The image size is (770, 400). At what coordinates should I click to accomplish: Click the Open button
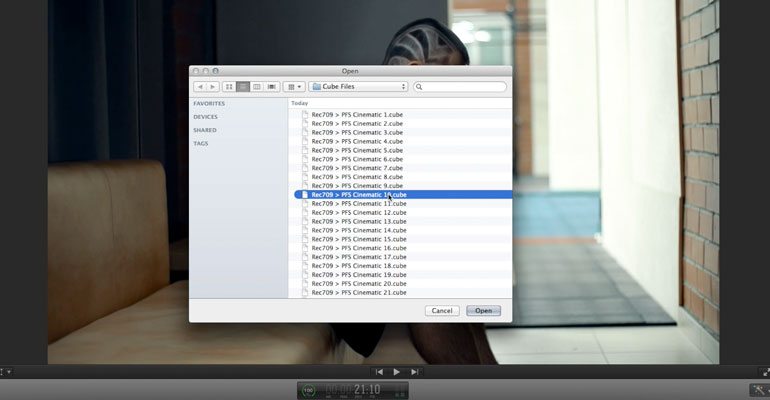[x=483, y=311]
